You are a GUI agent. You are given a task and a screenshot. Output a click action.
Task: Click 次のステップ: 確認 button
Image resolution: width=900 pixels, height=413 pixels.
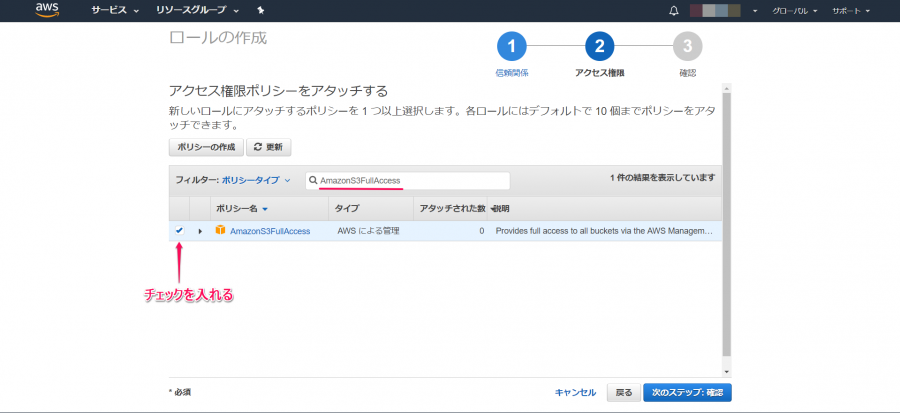[688, 393]
